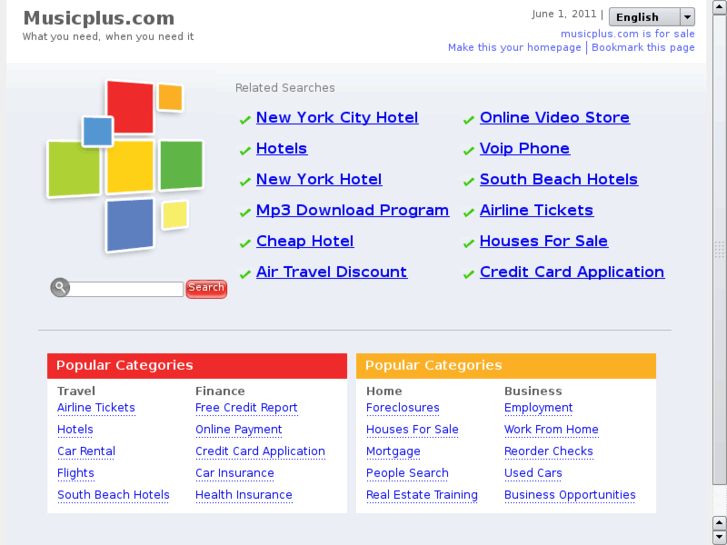Open Health Insurance link
Image resolution: width=727 pixels, height=545 pixels.
(244, 495)
